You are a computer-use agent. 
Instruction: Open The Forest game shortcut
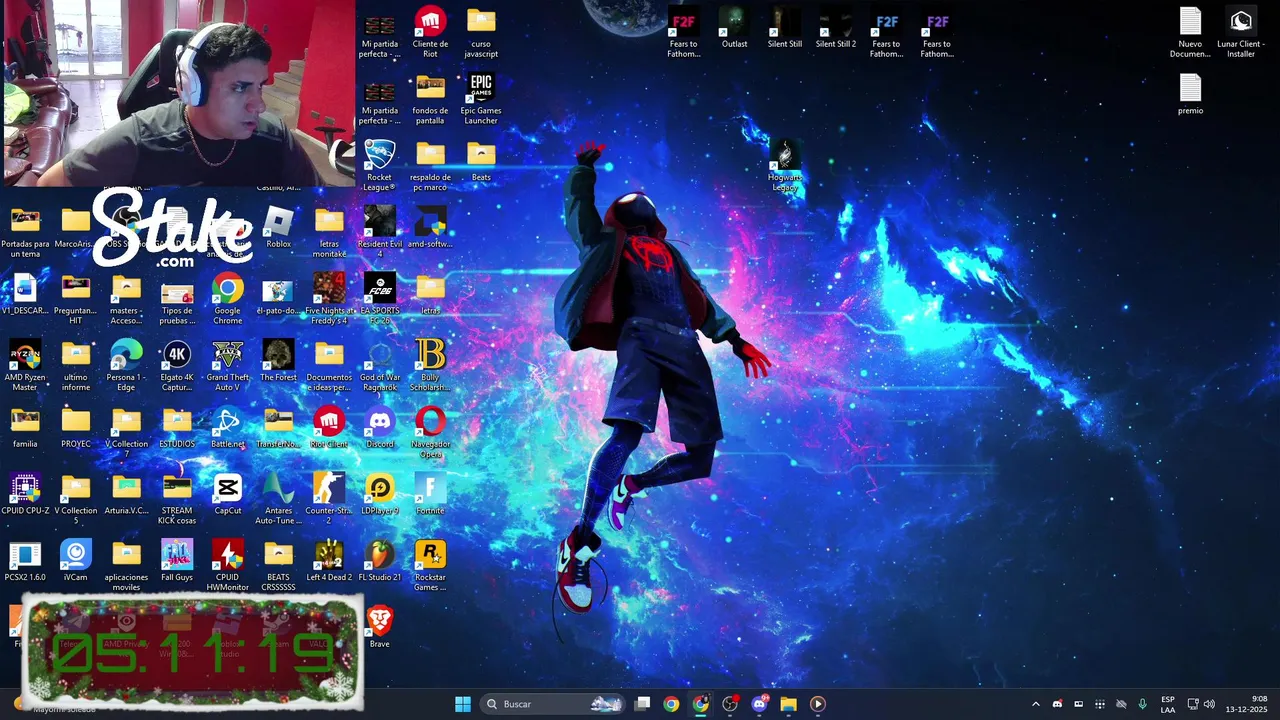278,361
